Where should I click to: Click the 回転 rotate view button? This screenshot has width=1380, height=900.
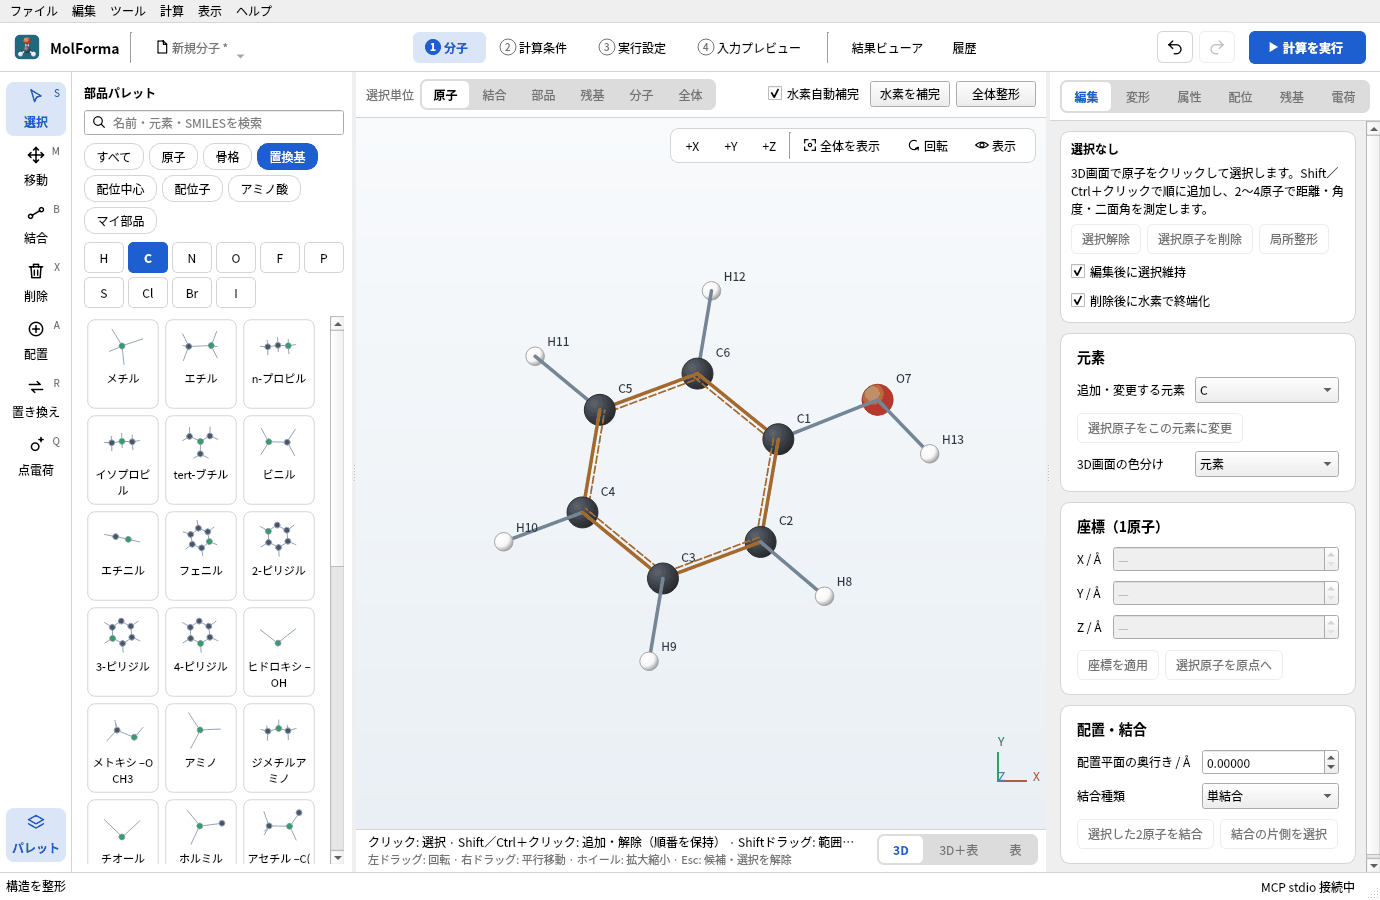tap(928, 146)
